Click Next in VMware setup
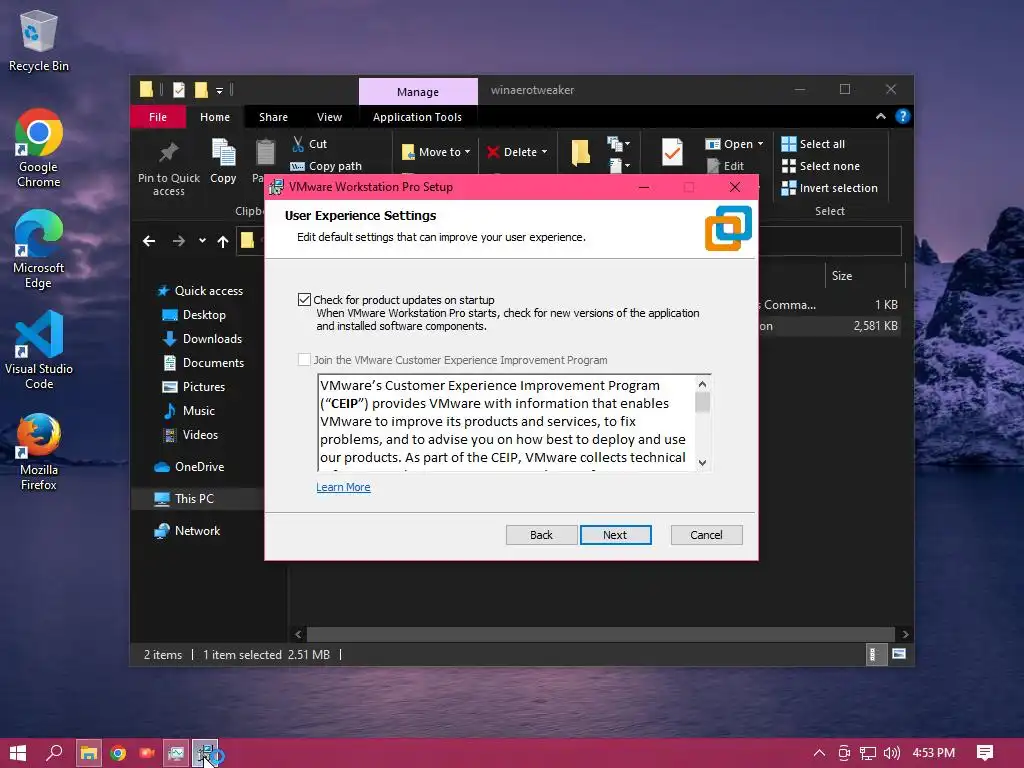 [615, 535]
